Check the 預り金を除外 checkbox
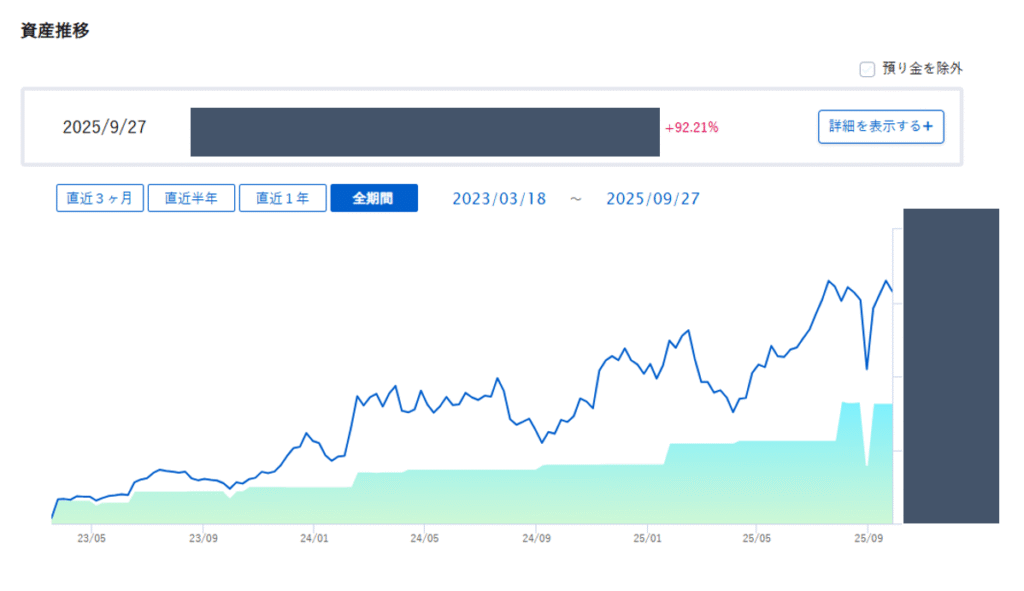The width and height of the screenshot is (1024, 591). (867, 69)
